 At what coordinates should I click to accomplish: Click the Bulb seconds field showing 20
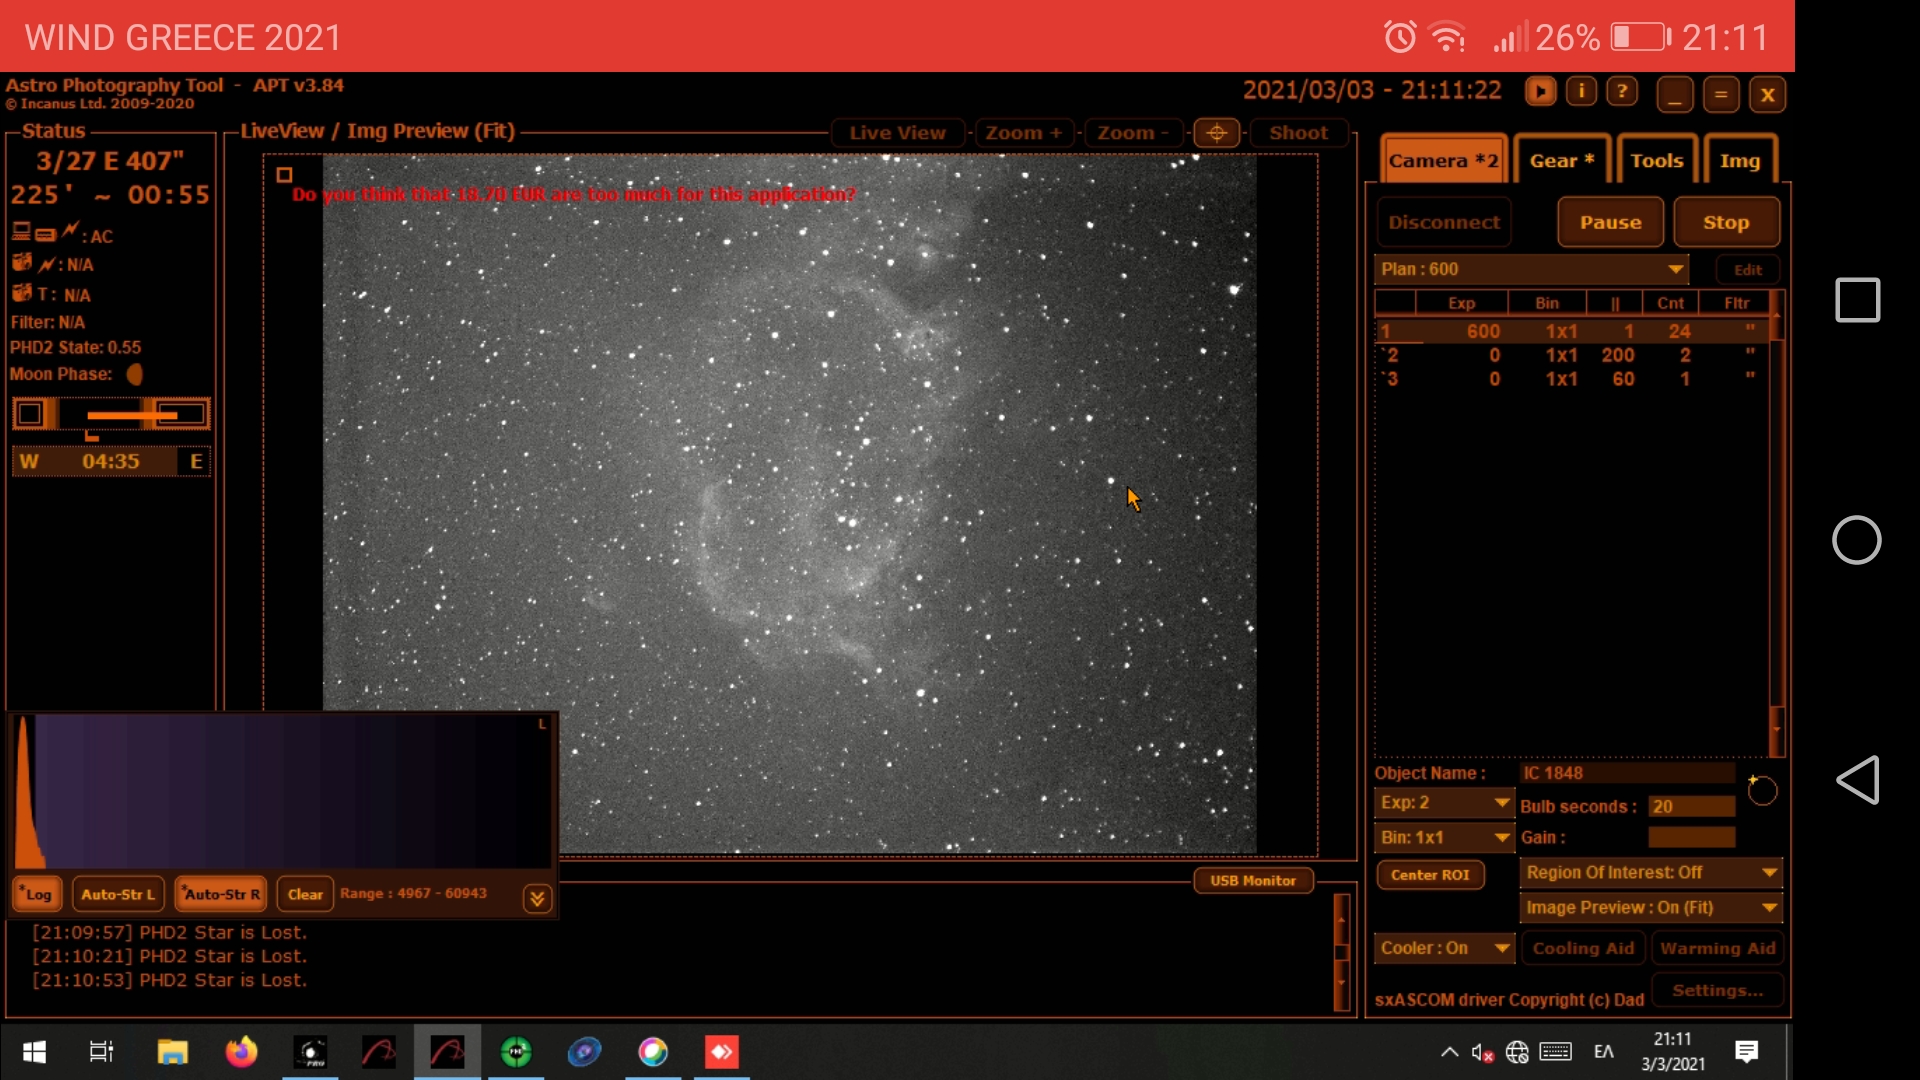coord(1691,806)
